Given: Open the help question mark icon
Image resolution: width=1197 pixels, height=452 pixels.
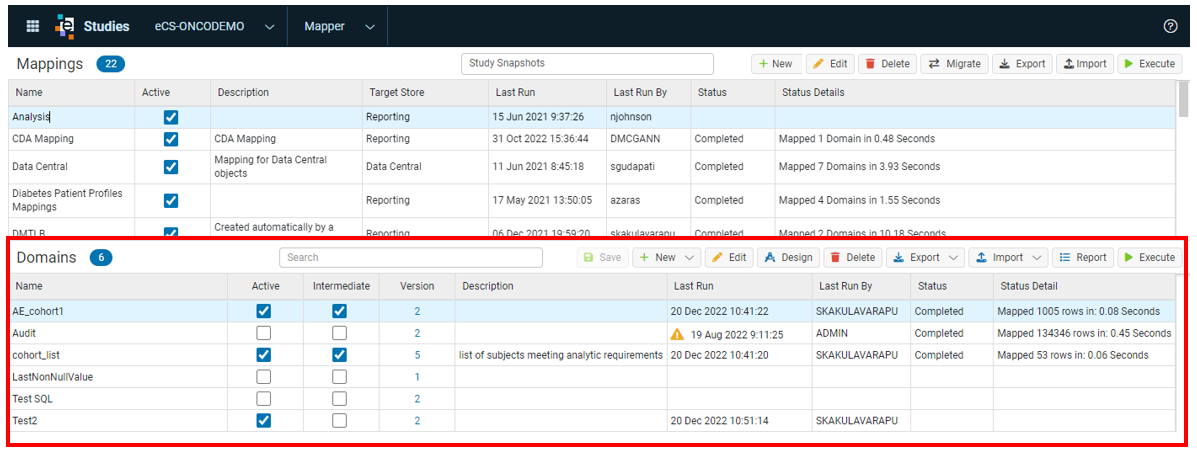Looking at the screenshot, I should [1170, 26].
